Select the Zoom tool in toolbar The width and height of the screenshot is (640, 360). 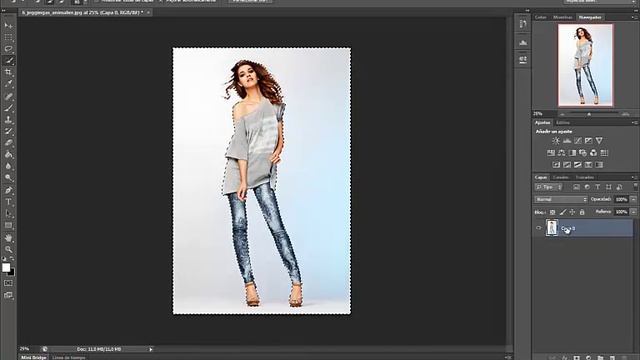coord(8,249)
